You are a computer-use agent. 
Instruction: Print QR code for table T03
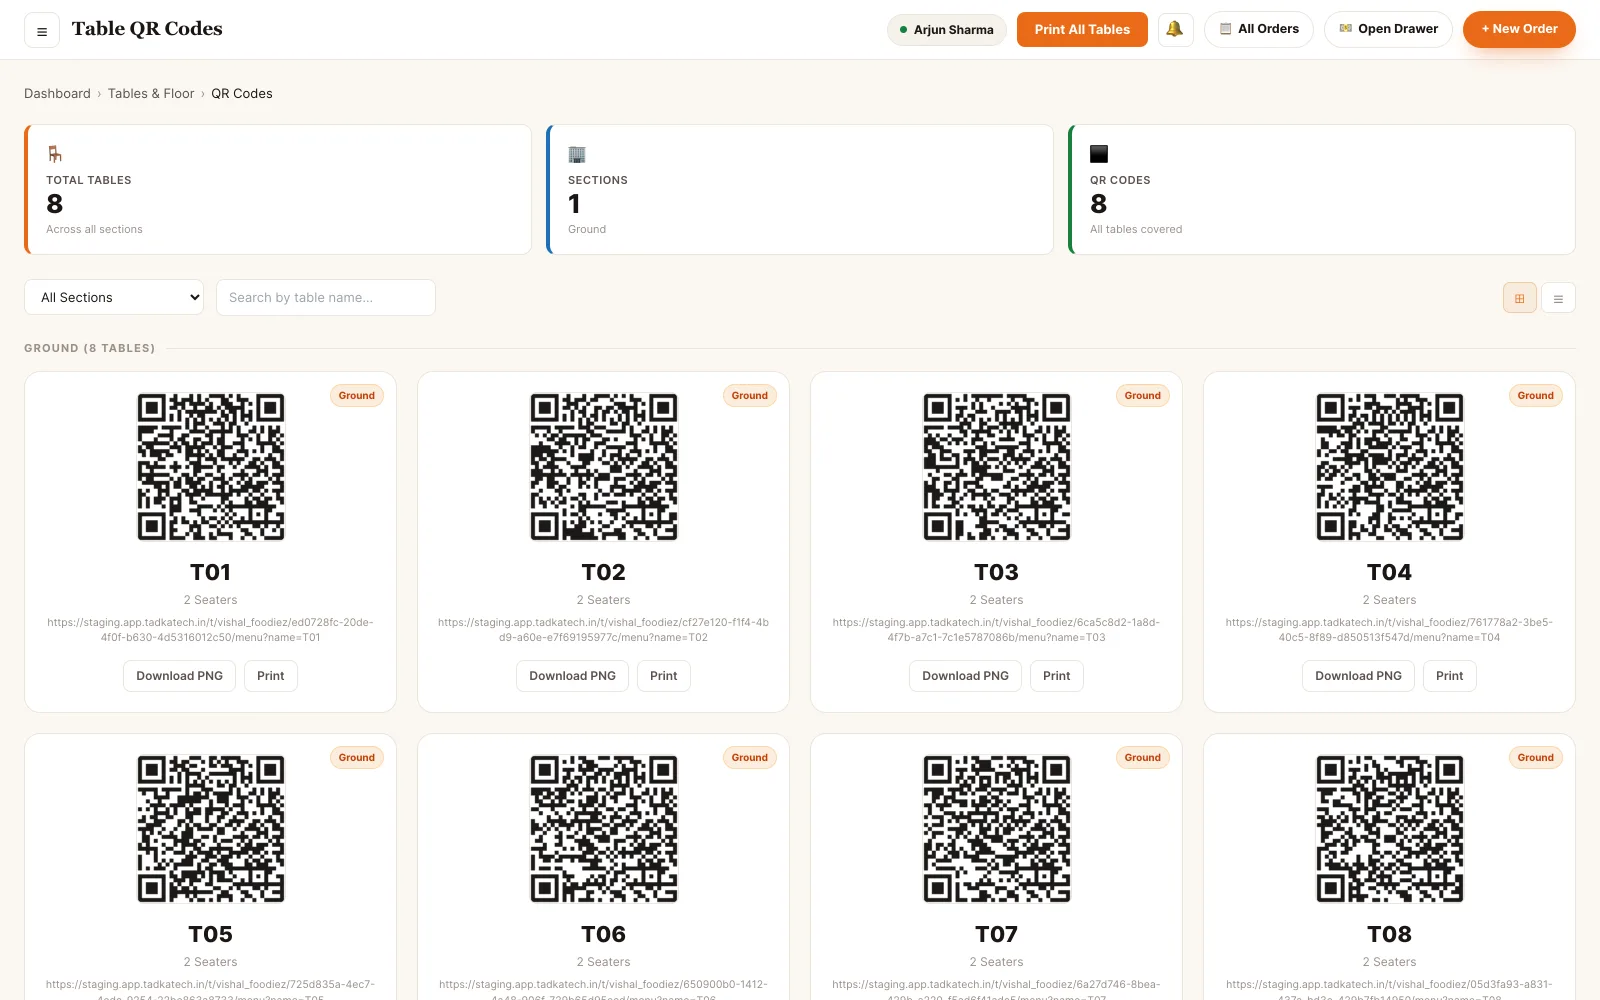click(1057, 676)
